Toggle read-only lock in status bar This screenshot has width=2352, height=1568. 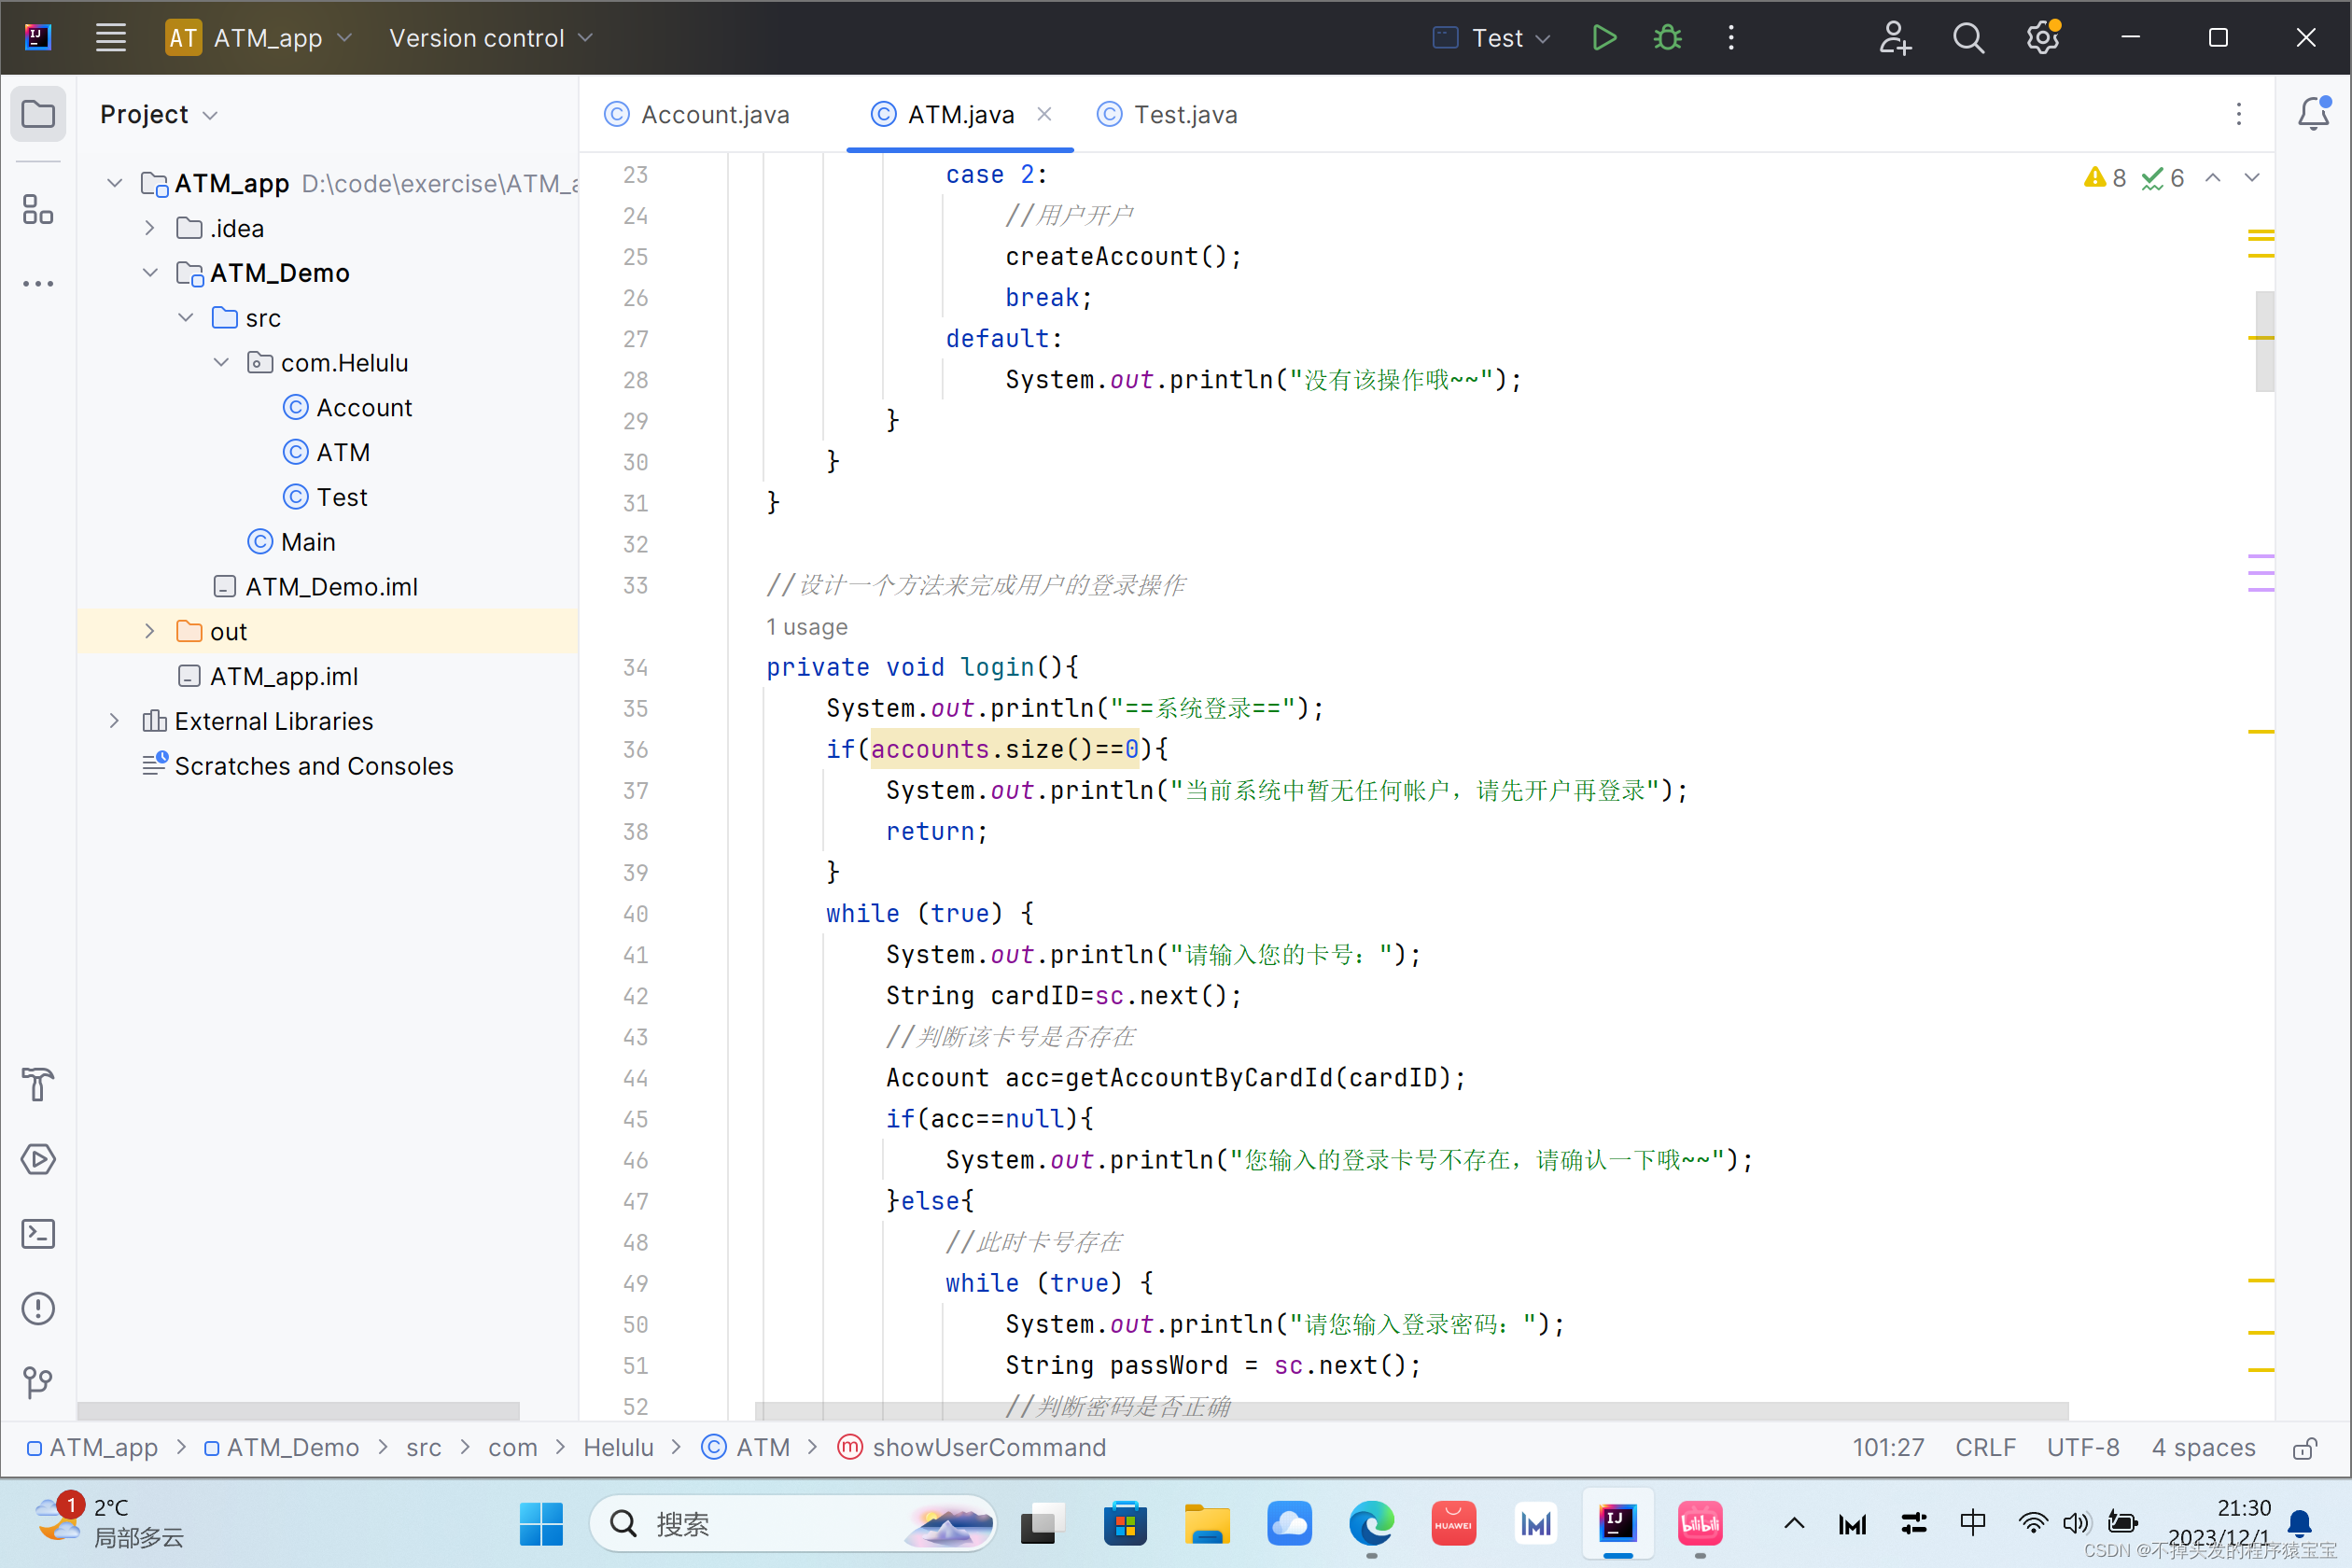point(2304,1447)
